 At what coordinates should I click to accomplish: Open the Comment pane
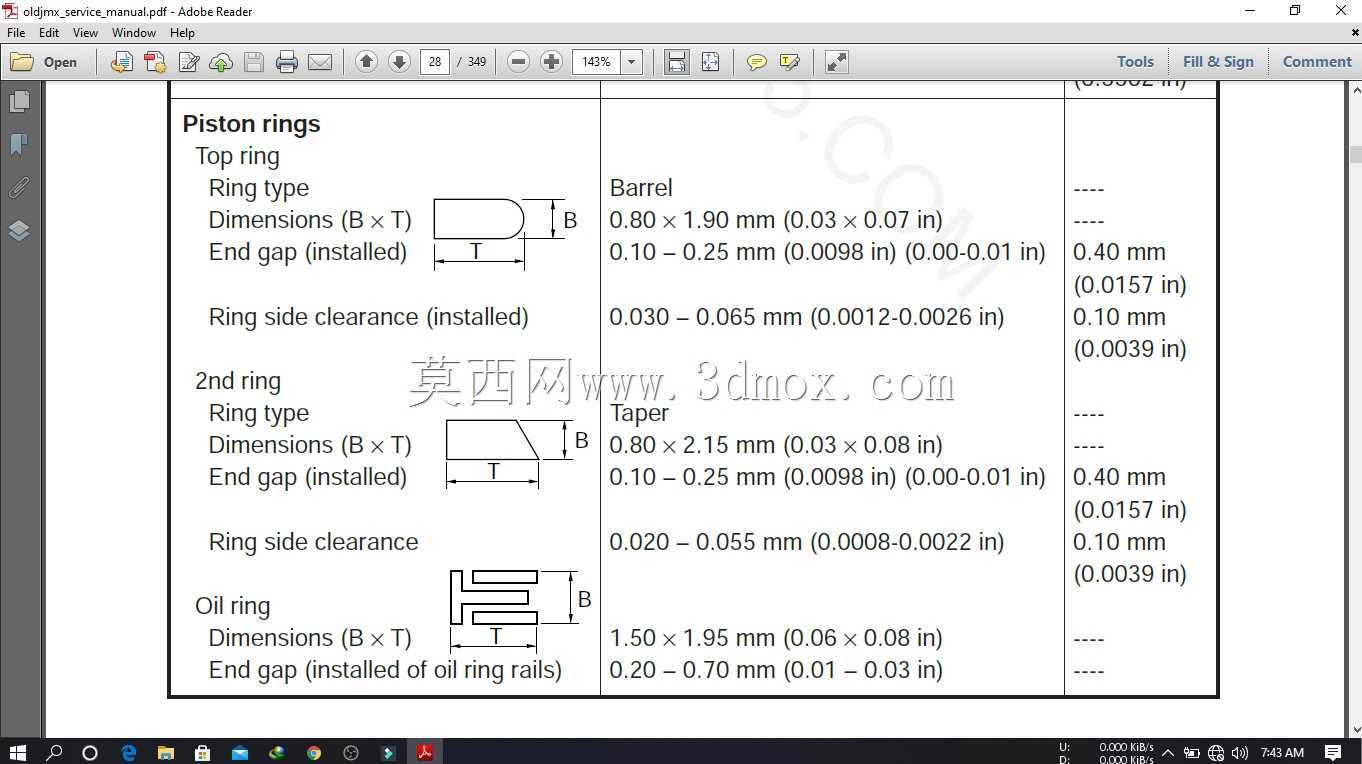click(x=1317, y=62)
